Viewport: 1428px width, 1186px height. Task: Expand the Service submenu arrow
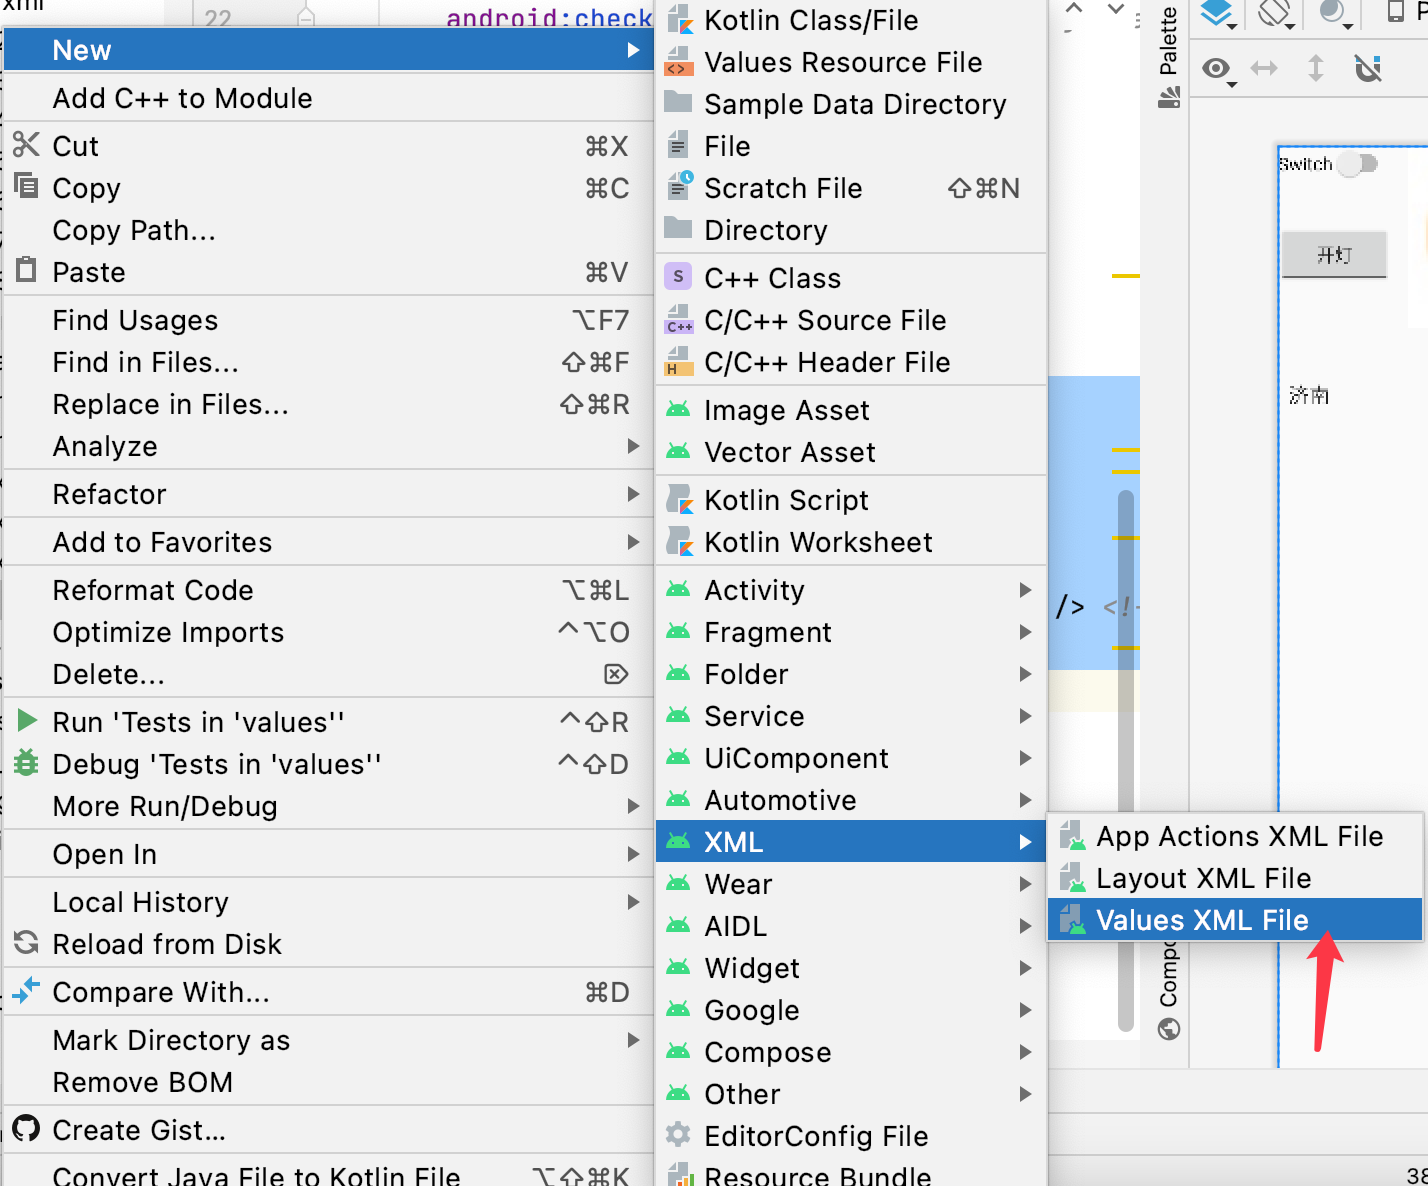coord(1025,716)
